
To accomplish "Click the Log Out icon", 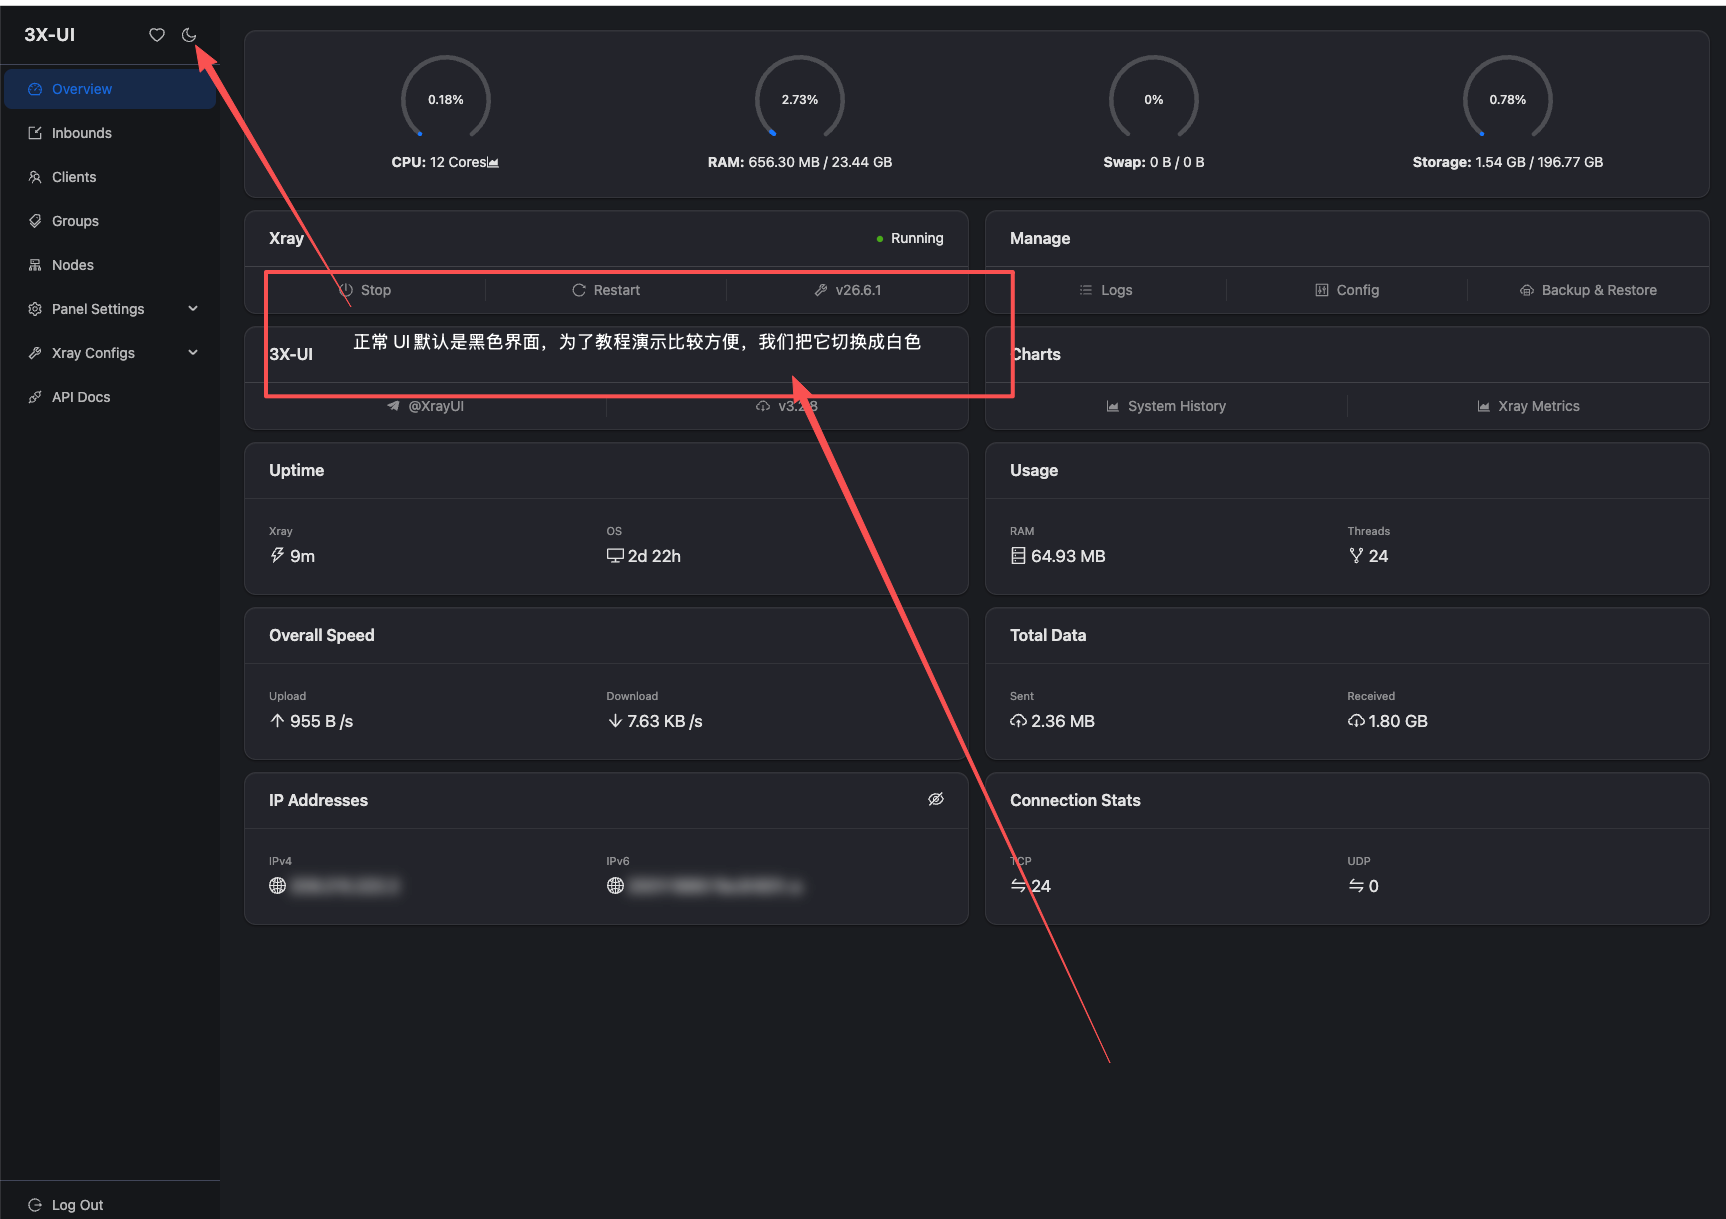I will 35,1205.
